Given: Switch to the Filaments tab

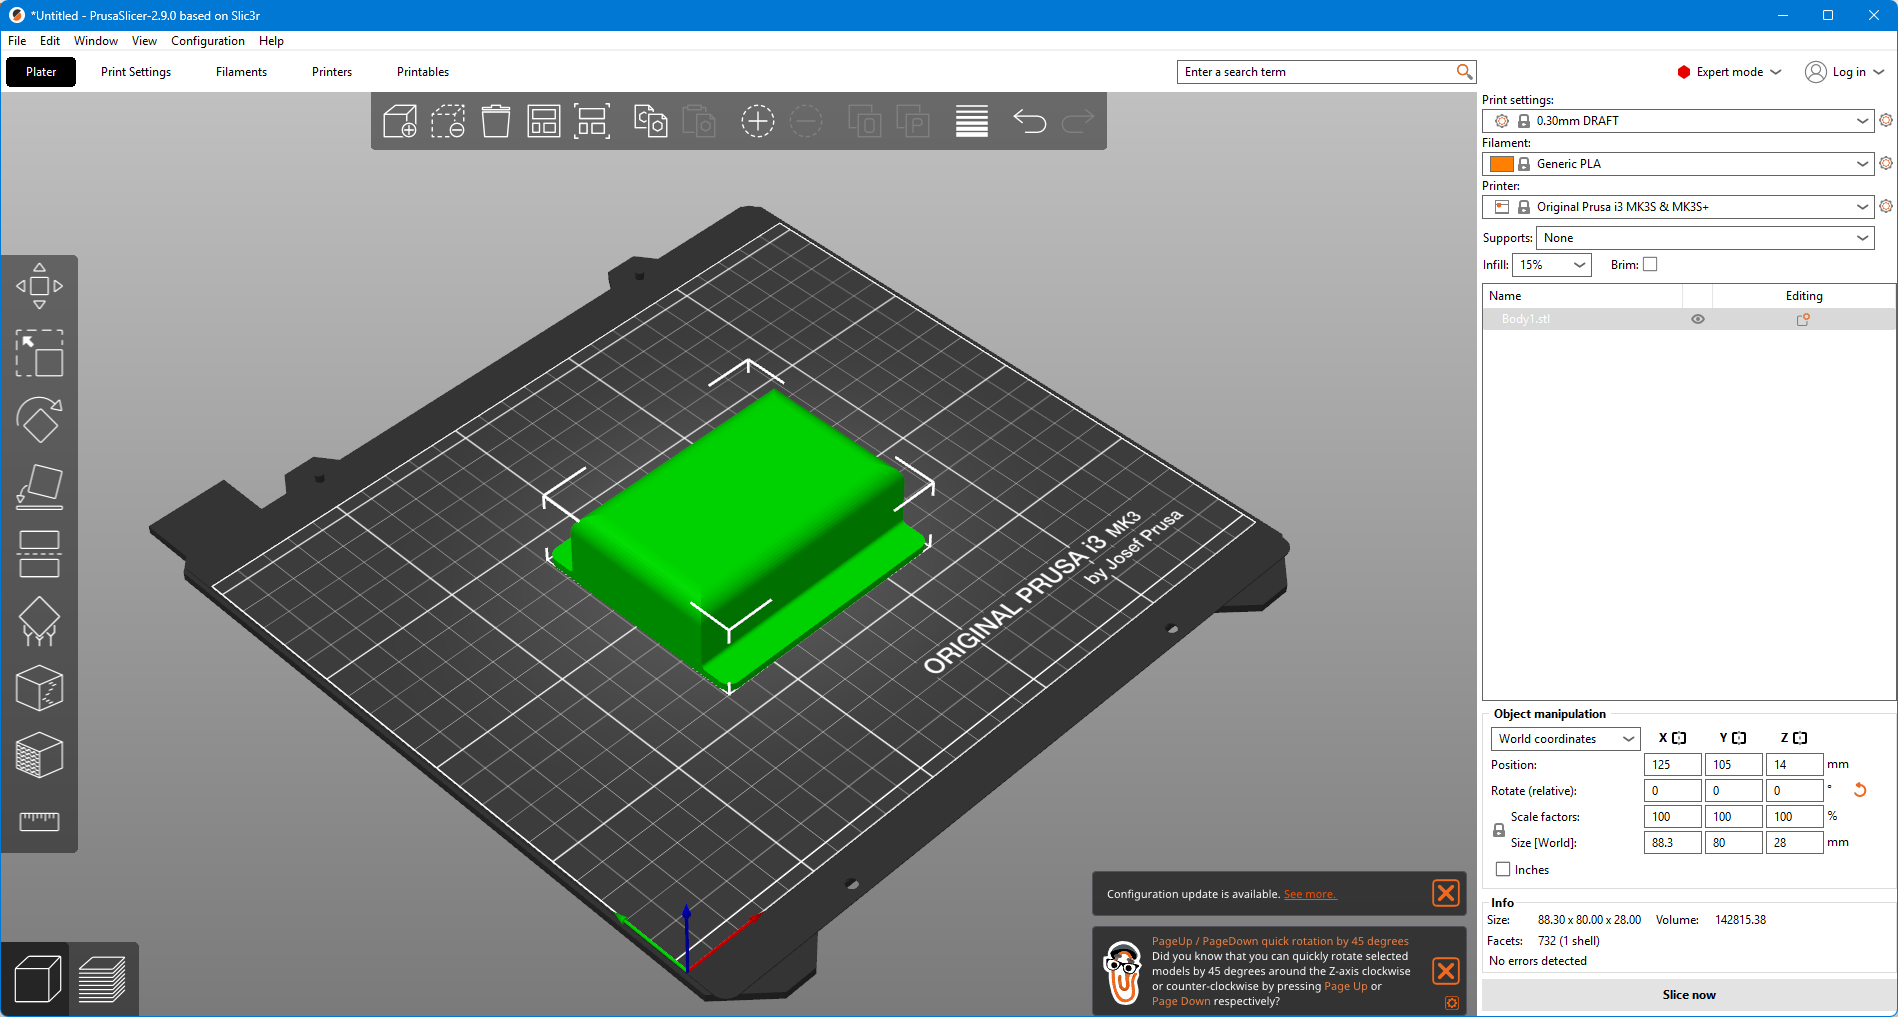Looking at the screenshot, I should [241, 72].
